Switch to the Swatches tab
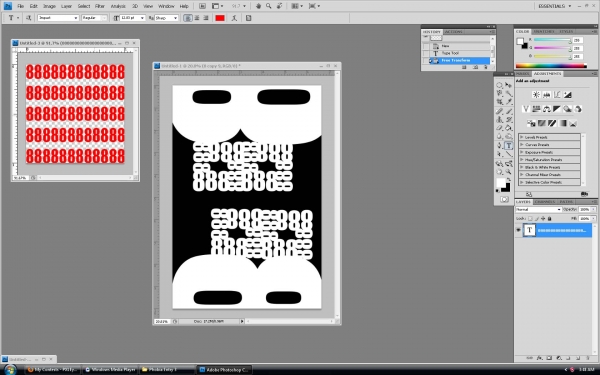Viewport: 600px width, 375px height. (544, 31)
